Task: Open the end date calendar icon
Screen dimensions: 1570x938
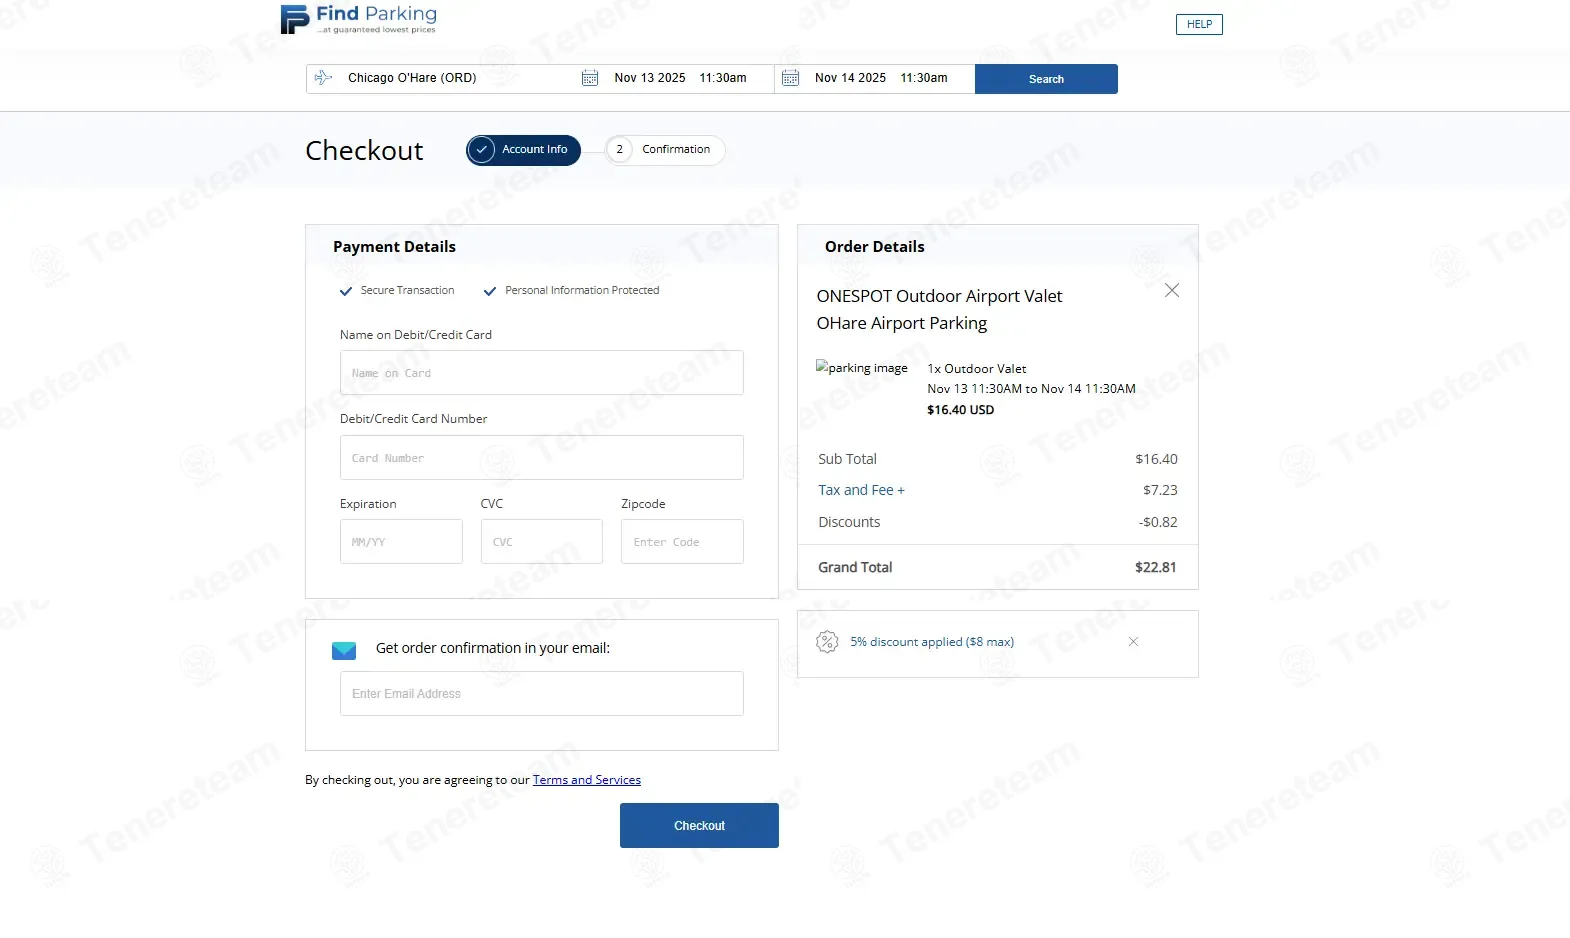Action: tap(790, 78)
